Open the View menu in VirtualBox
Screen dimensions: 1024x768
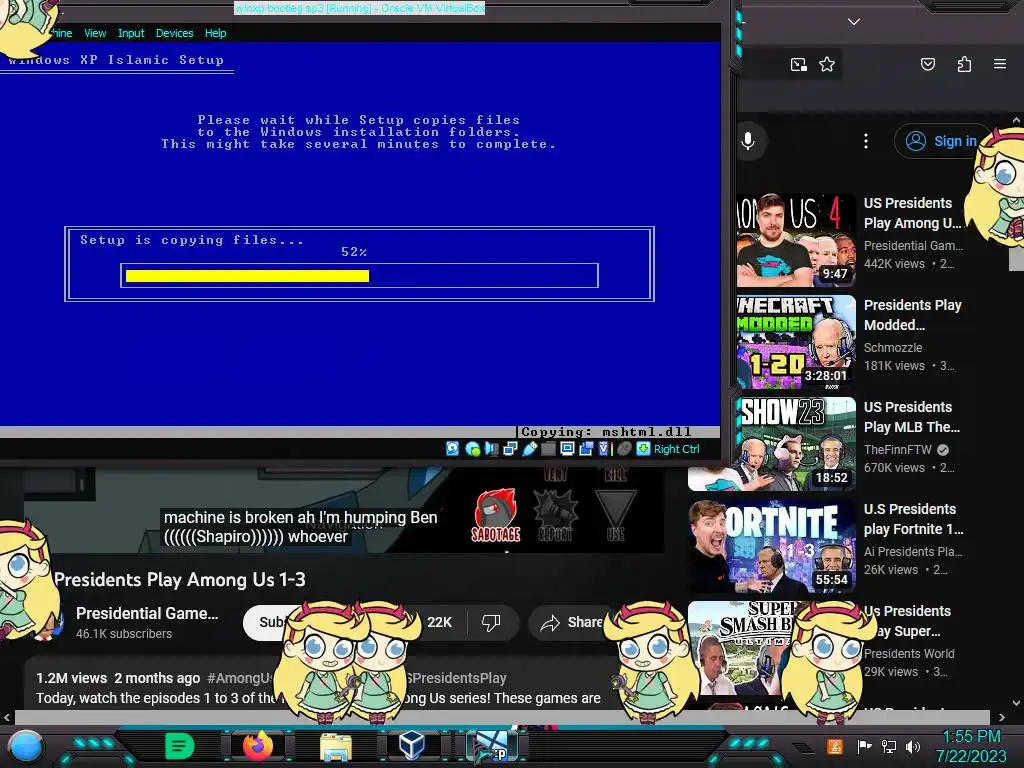pyautogui.click(x=95, y=33)
